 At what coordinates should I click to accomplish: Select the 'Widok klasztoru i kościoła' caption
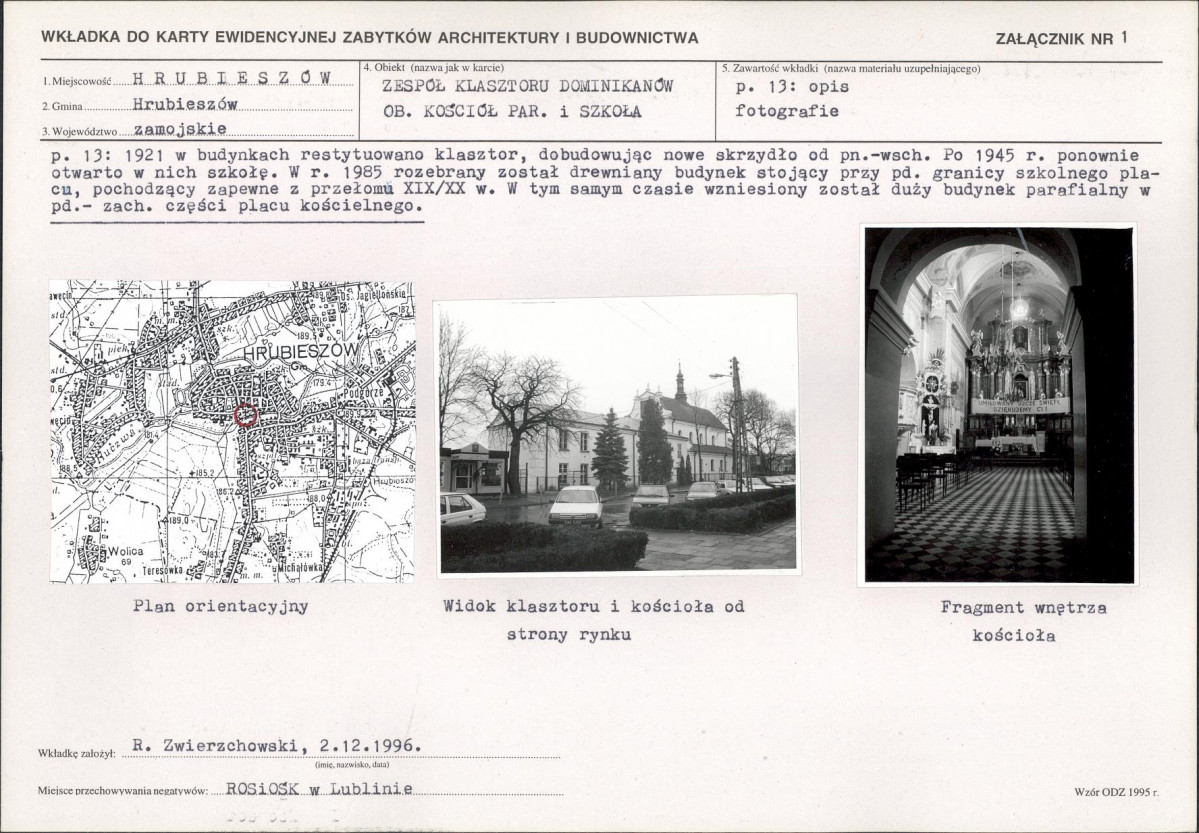(x=593, y=620)
